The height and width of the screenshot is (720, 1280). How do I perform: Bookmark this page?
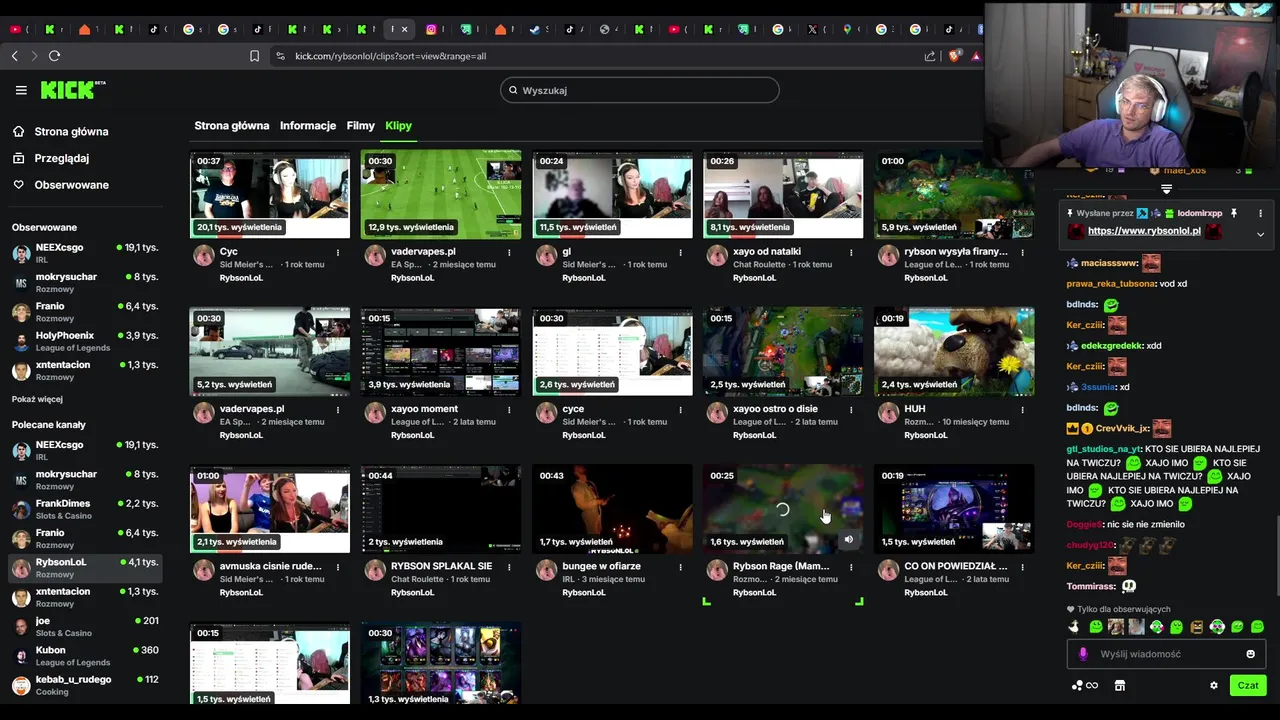255,56
